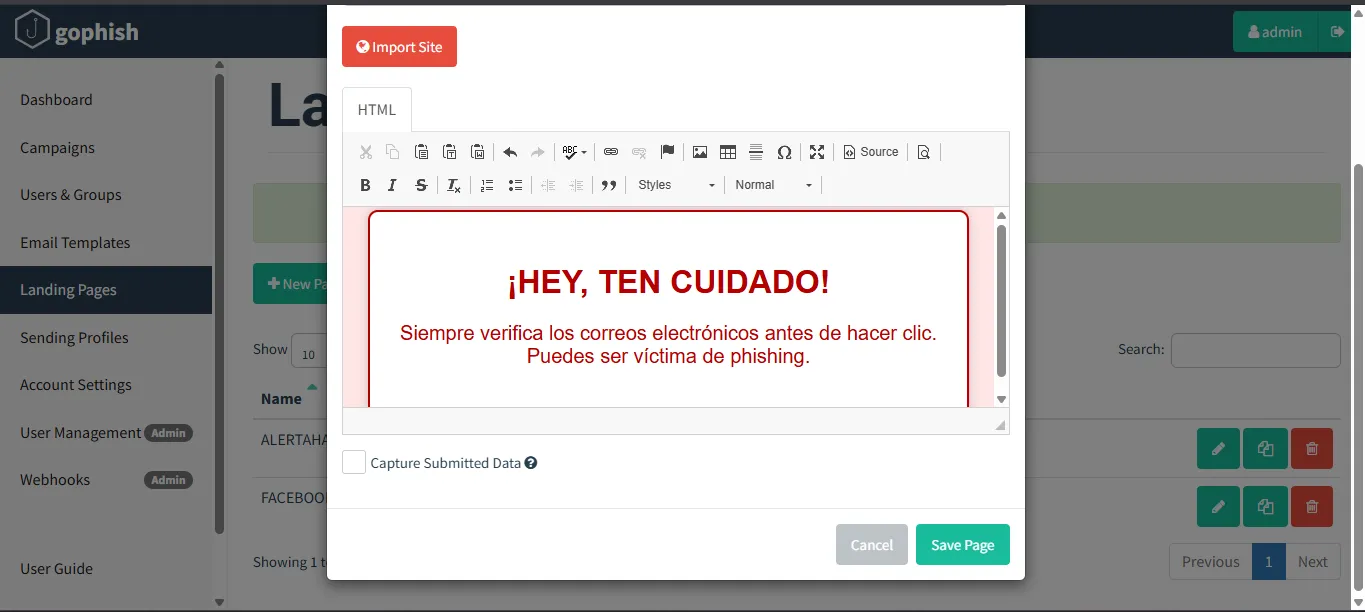The width and height of the screenshot is (1365, 612).
Task: Click the Redo arrow icon
Action: (x=538, y=152)
